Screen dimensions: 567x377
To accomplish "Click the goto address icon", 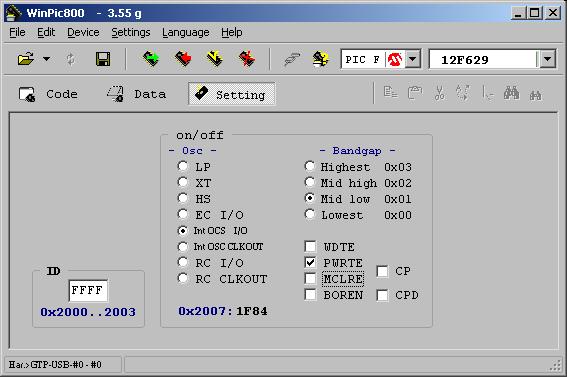I will click(488, 94).
